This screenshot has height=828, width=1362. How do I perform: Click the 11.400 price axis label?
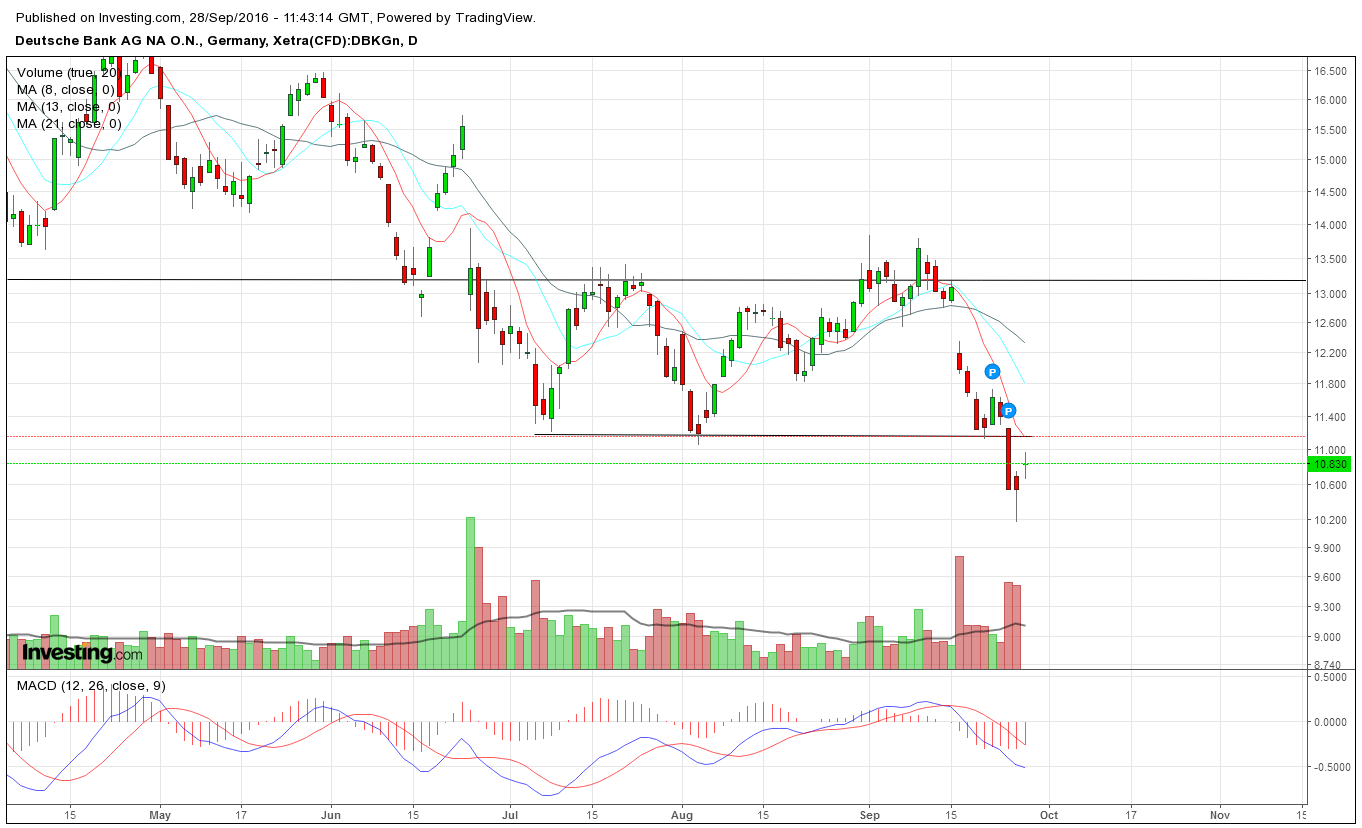[x=1331, y=417]
